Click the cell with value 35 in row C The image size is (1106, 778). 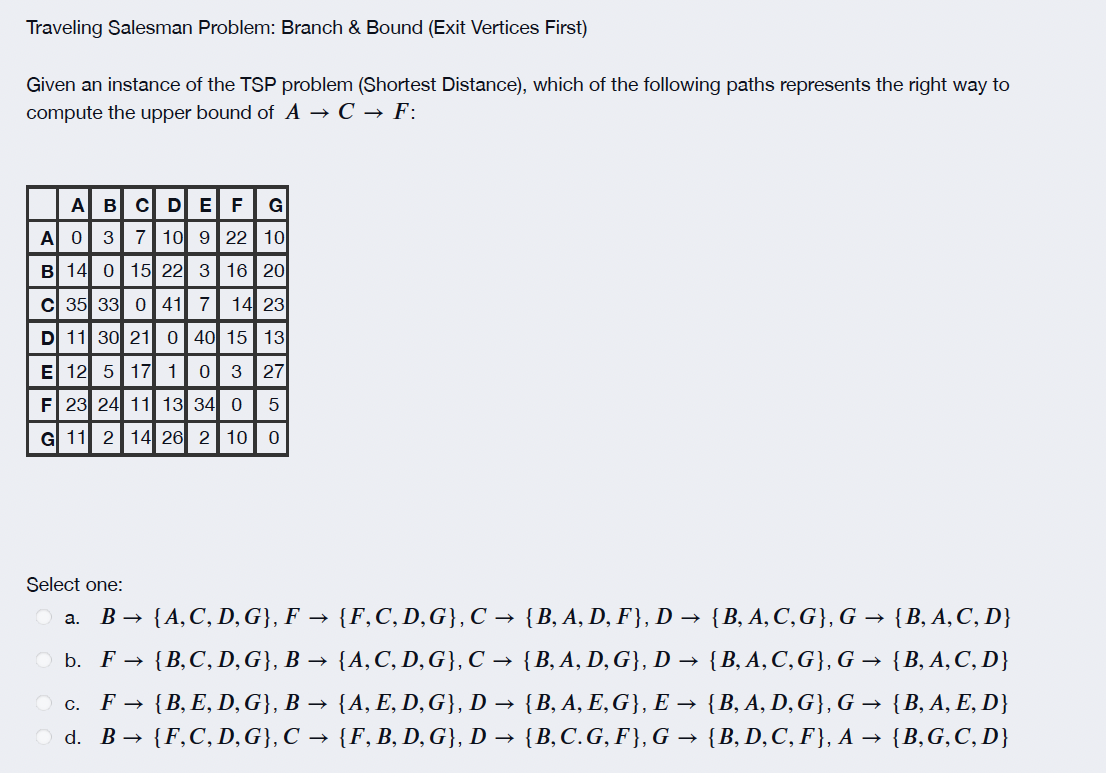coord(77,303)
